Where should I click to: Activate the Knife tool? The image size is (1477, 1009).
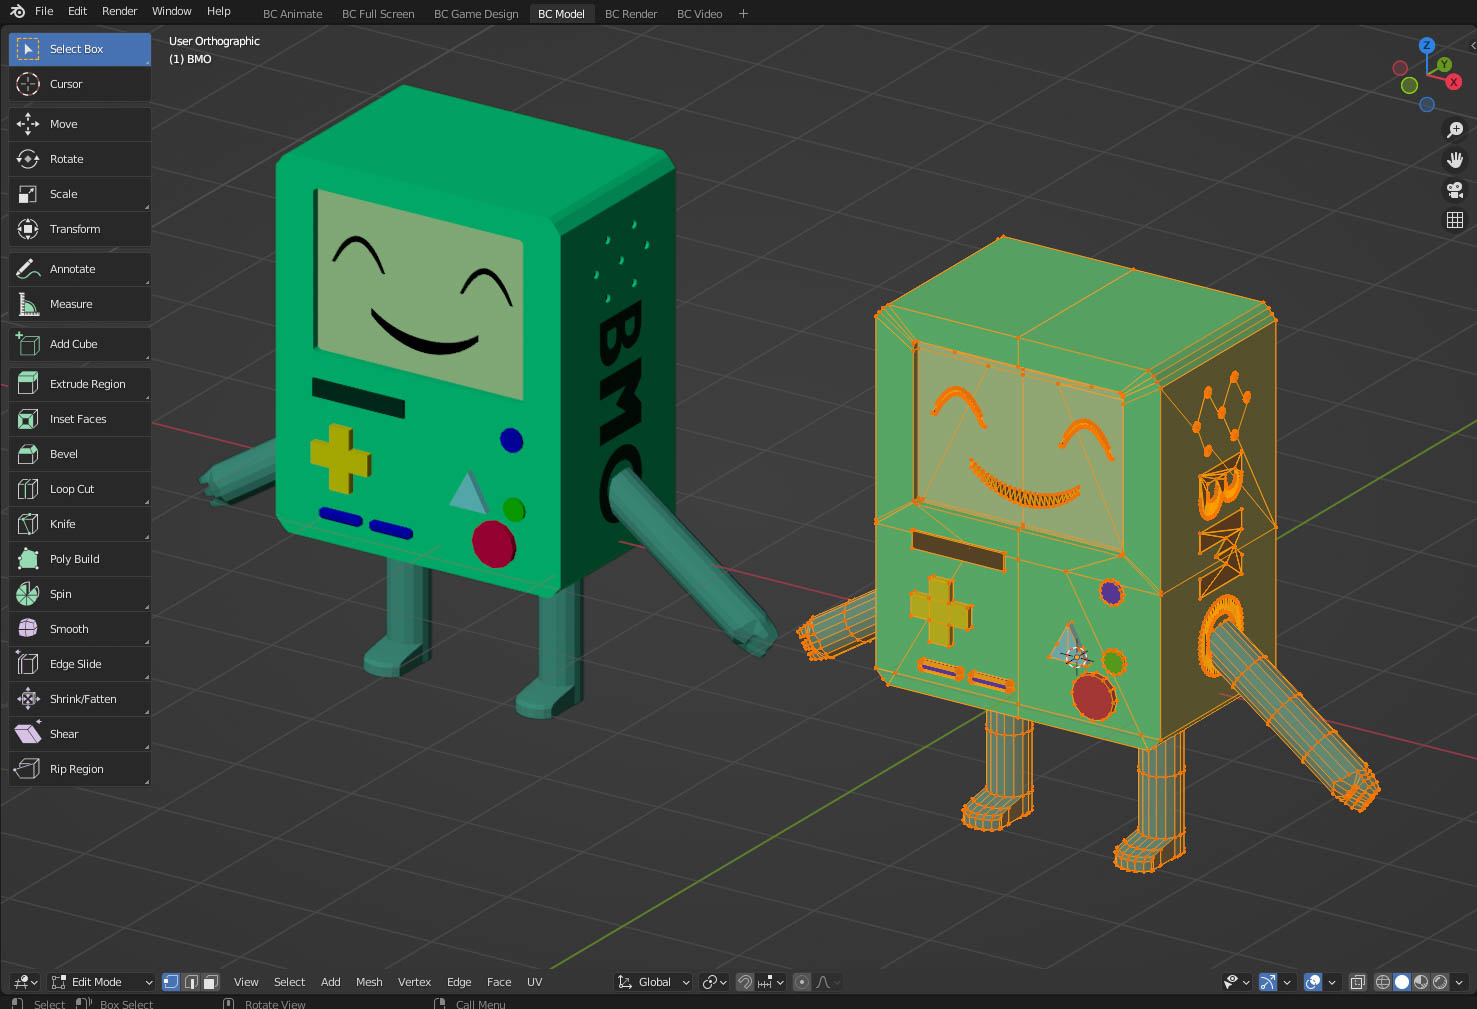click(x=80, y=524)
